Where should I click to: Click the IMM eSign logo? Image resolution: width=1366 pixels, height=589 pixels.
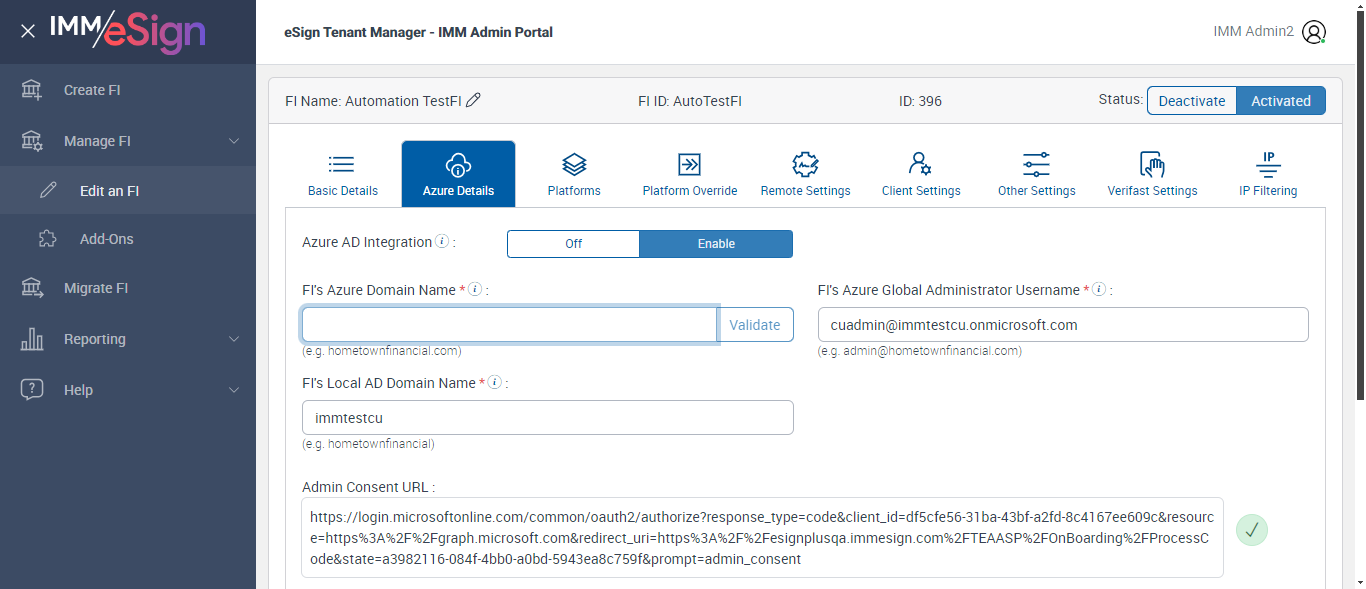127,31
